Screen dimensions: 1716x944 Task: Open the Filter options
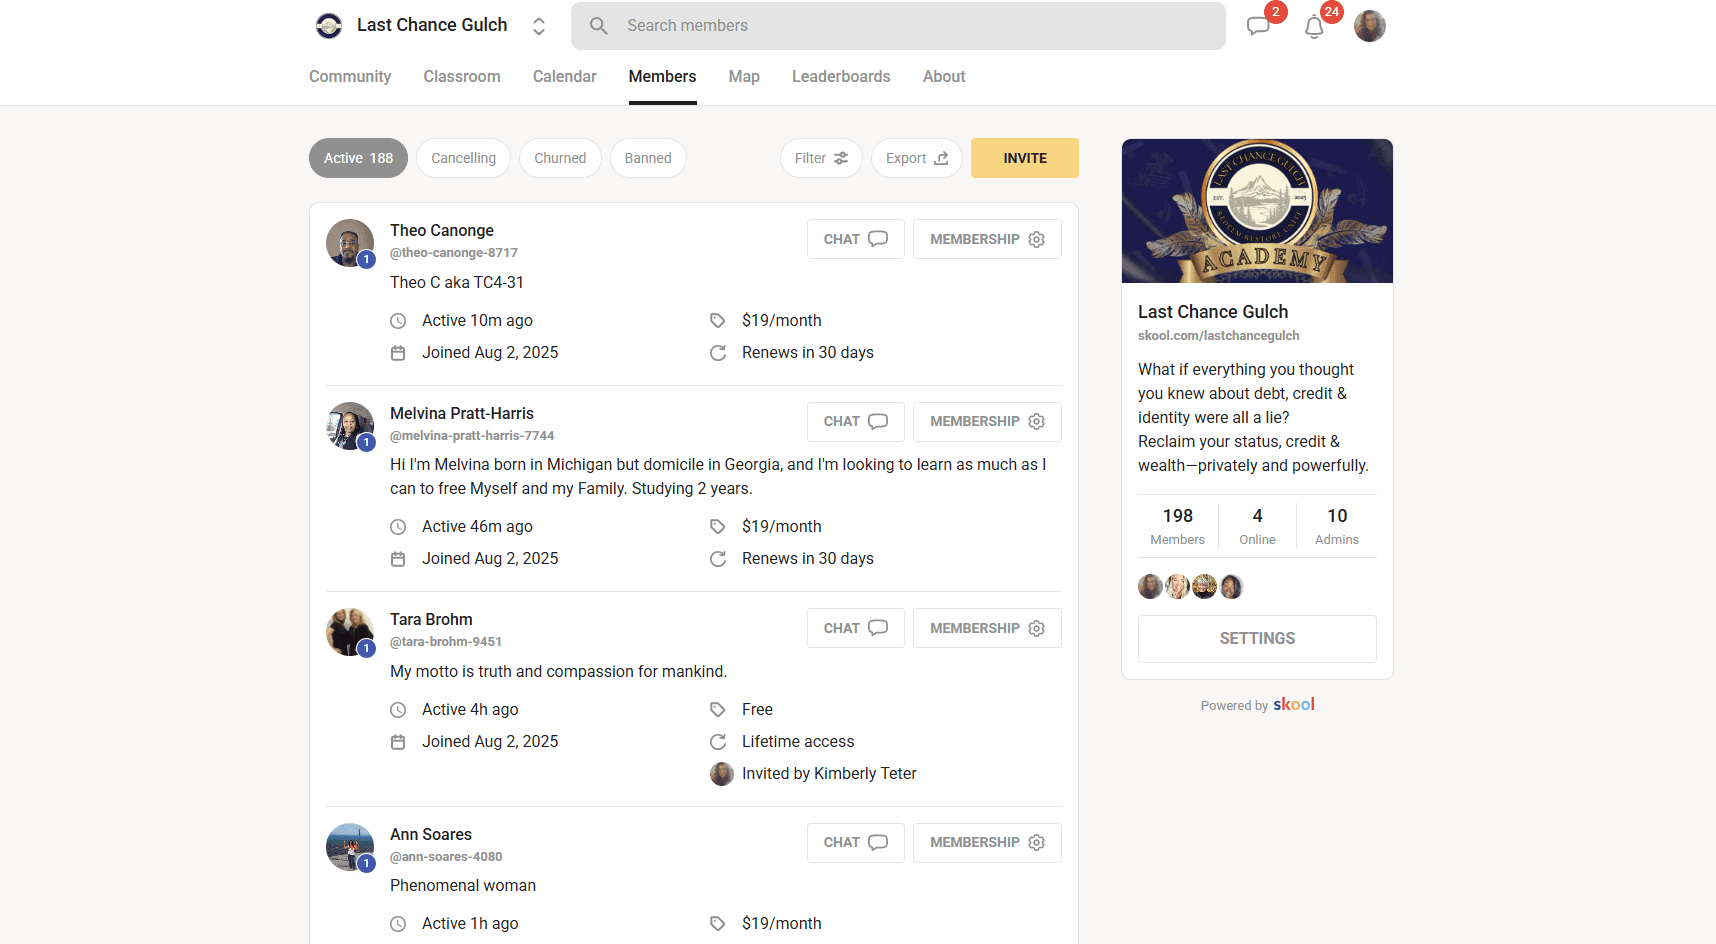click(821, 158)
